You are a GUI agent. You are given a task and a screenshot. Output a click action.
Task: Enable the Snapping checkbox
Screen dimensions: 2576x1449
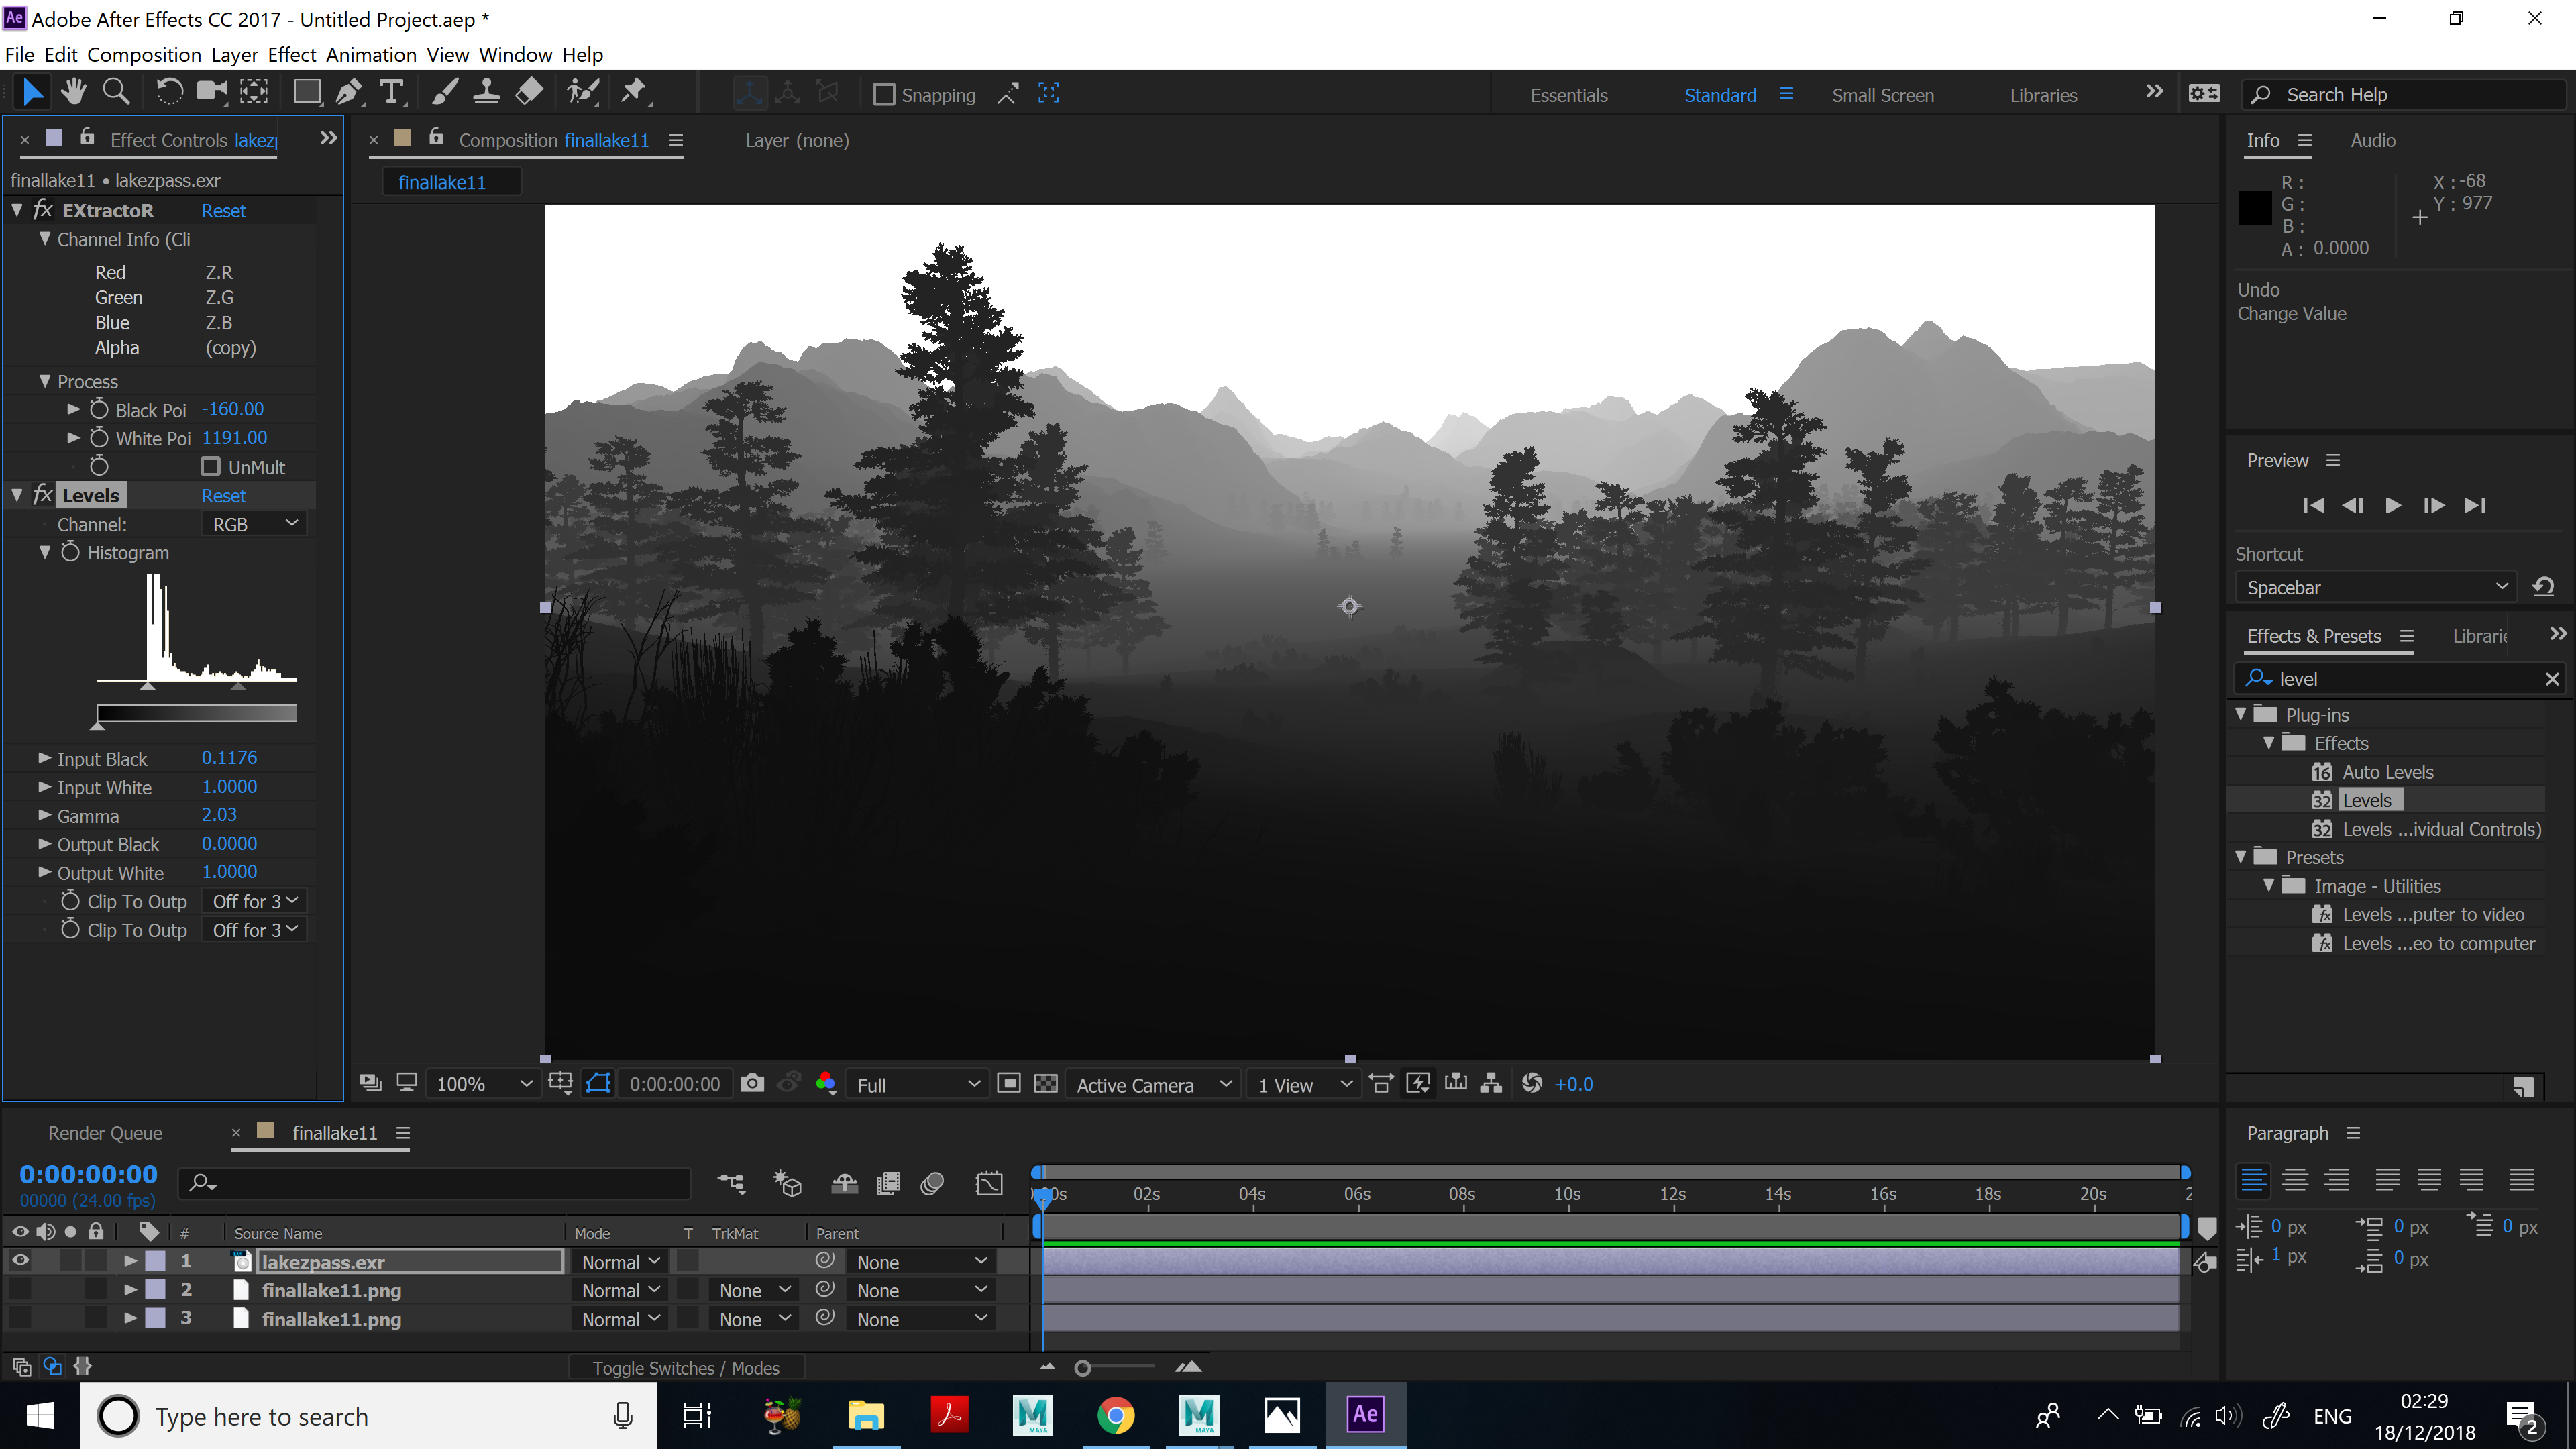(884, 95)
